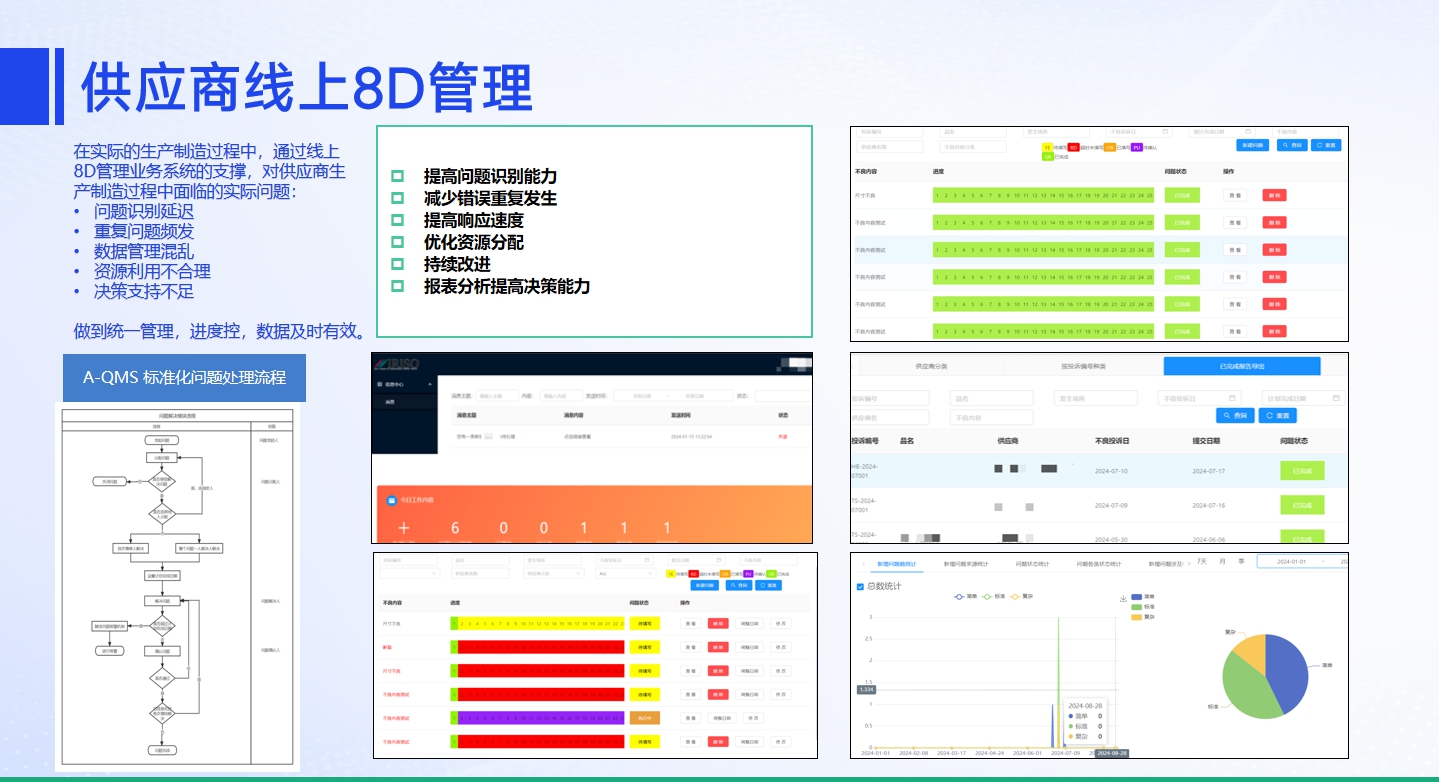Click the PU legend tag in all-green table
The width and height of the screenshot is (1439, 782).
pos(1136,147)
